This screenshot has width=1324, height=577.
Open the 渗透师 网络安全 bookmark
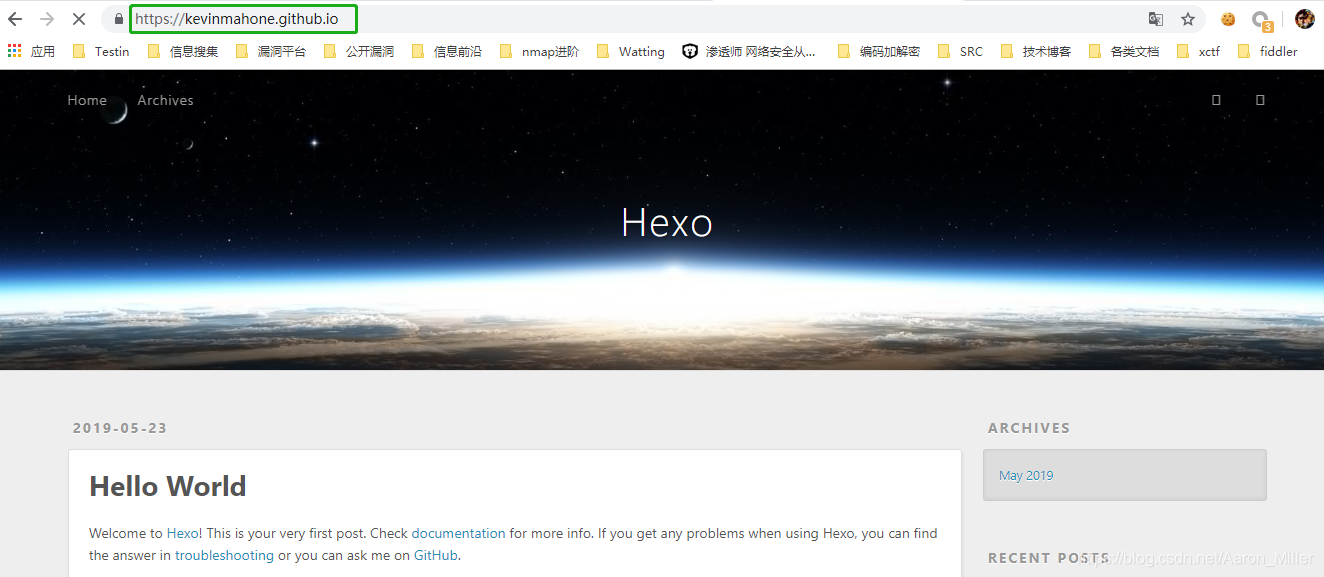pos(749,51)
